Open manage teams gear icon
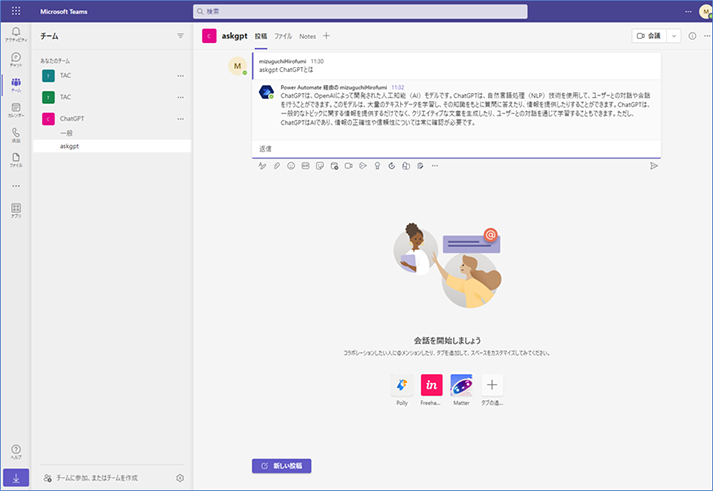This screenshot has height=491, width=713. (x=180, y=478)
